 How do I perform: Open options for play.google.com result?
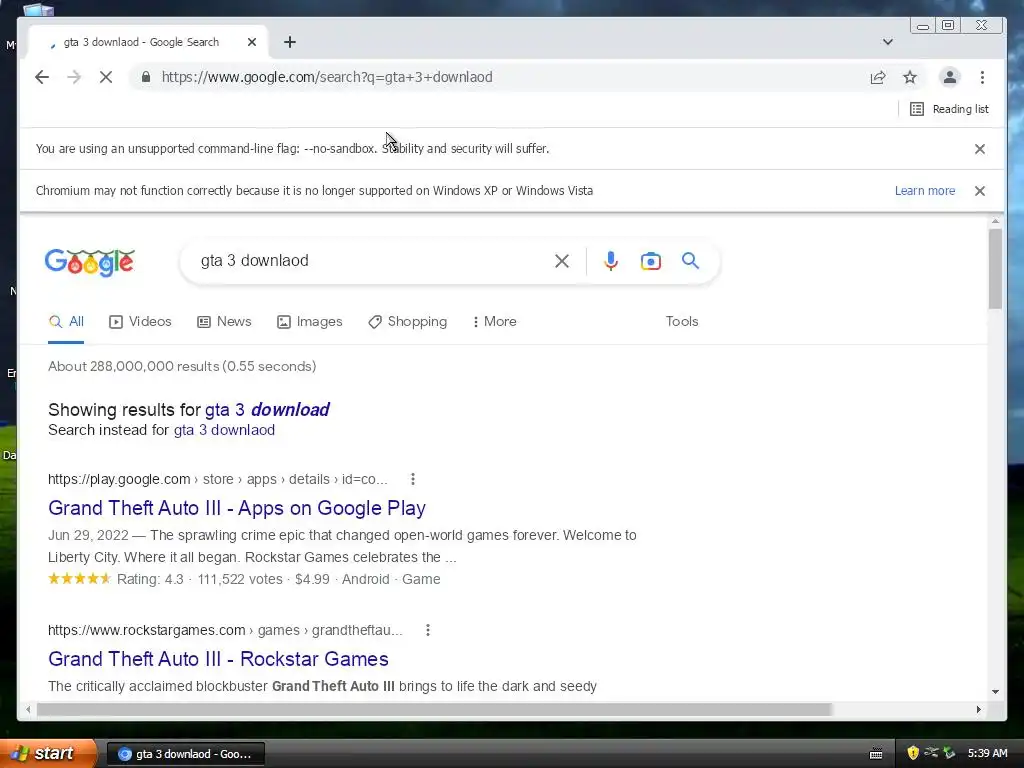(x=413, y=479)
